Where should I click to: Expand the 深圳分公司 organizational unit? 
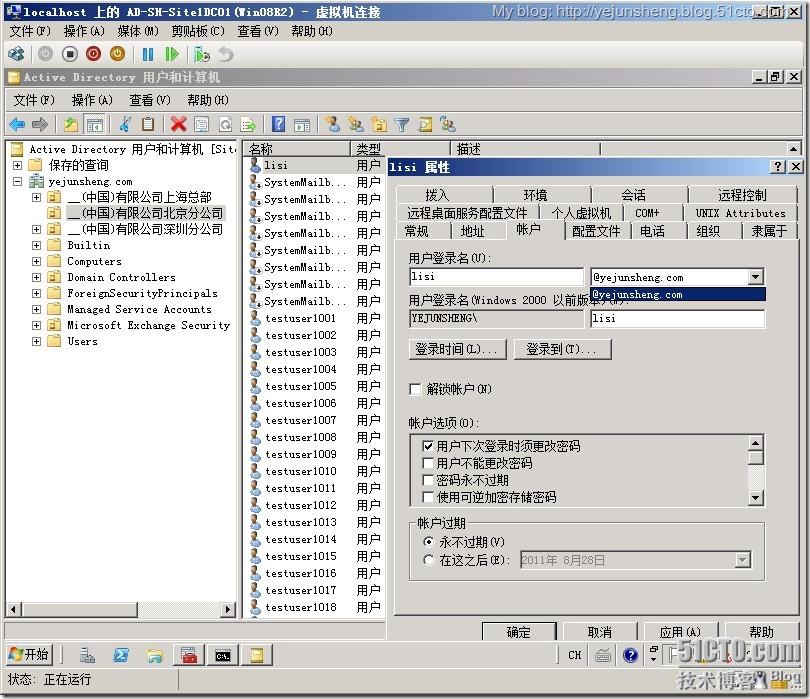tap(36, 229)
